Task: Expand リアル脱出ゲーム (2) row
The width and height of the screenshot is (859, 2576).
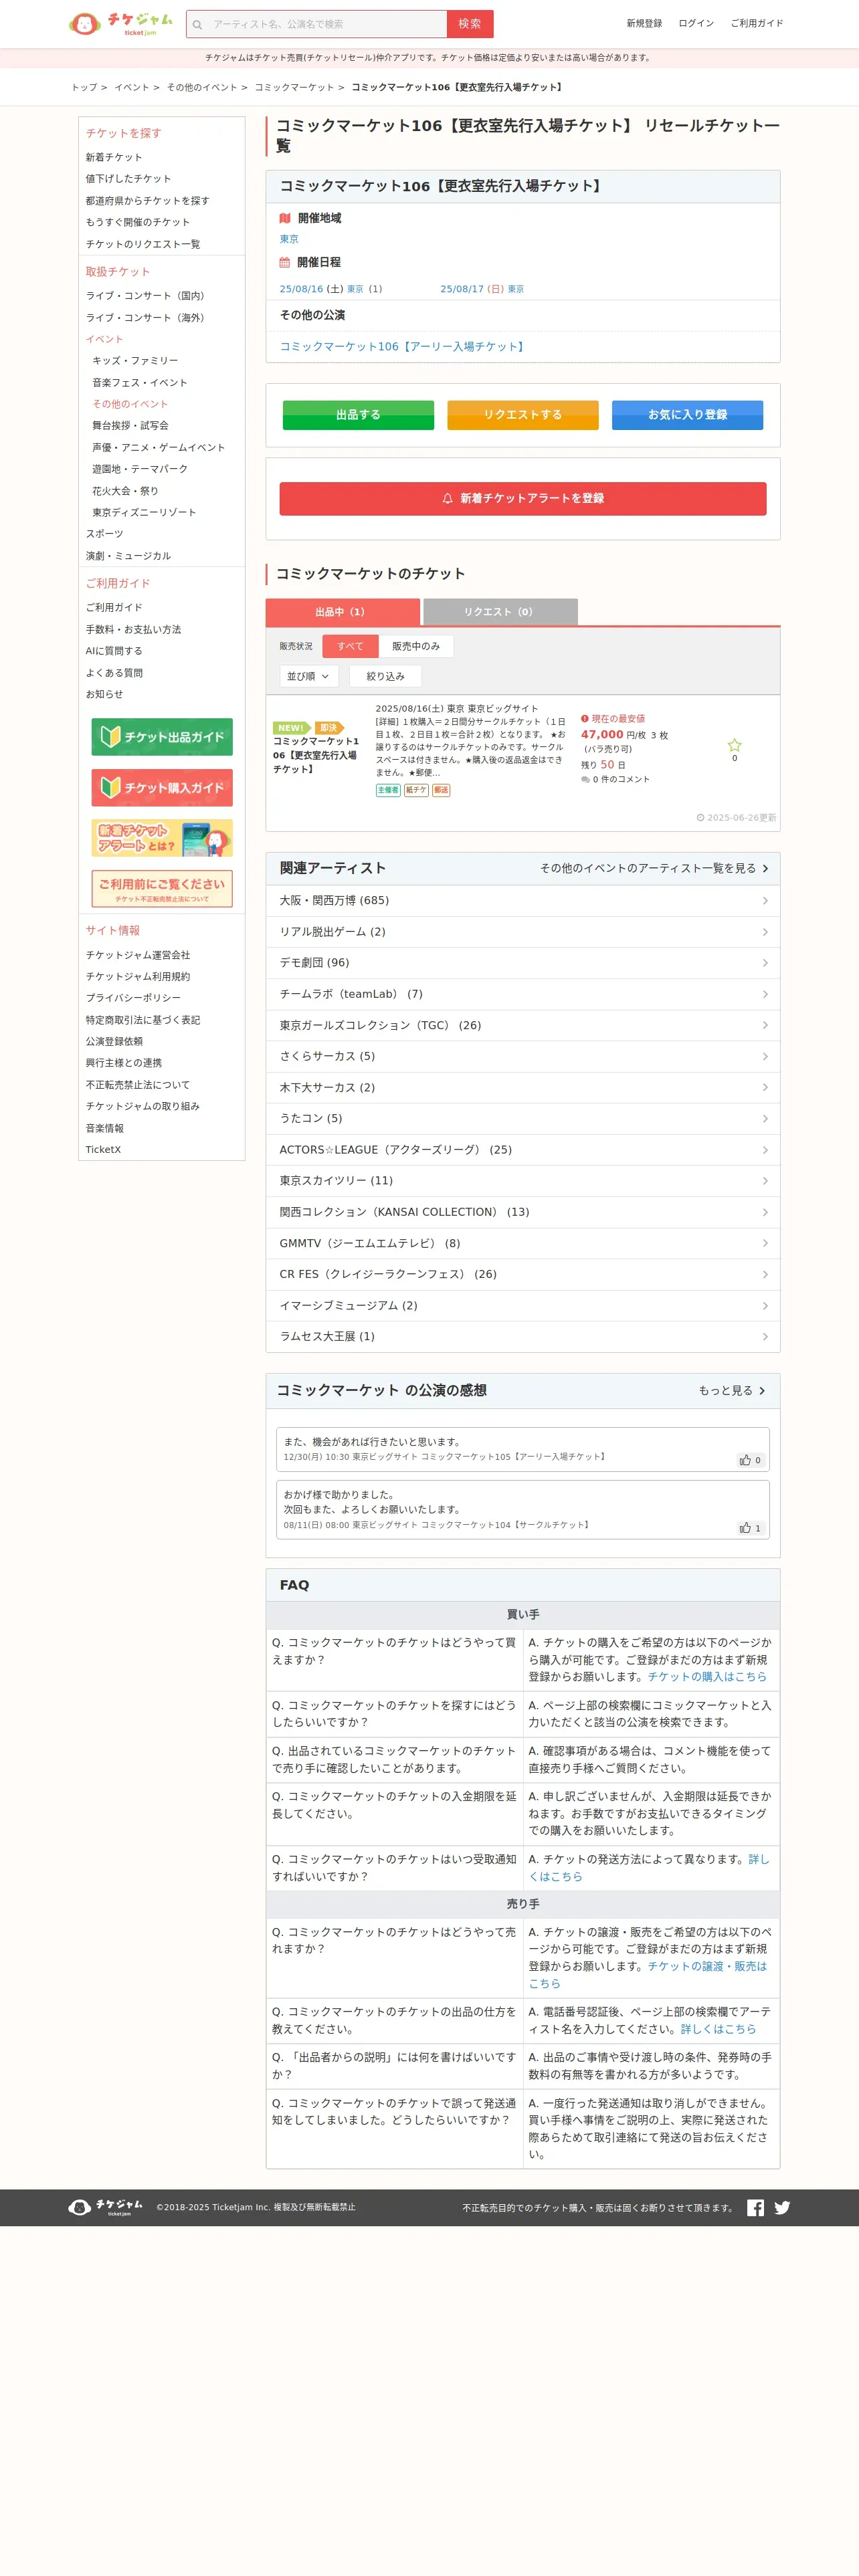Action: [x=523, y=932]
